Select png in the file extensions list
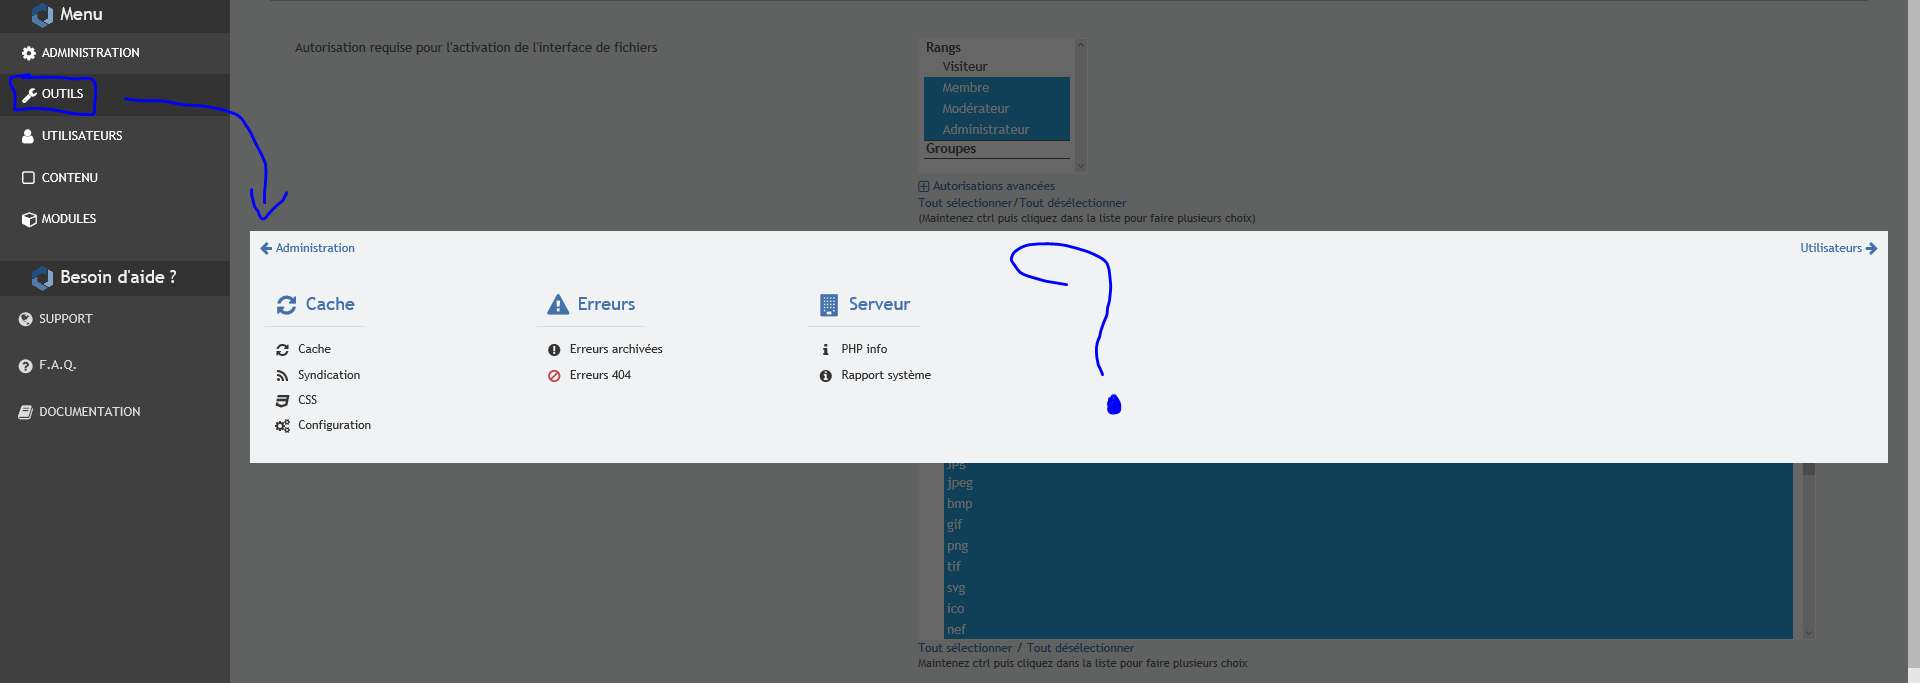Image resolution: width=1920 pixels, height=683 pixels. coord(957,546)
